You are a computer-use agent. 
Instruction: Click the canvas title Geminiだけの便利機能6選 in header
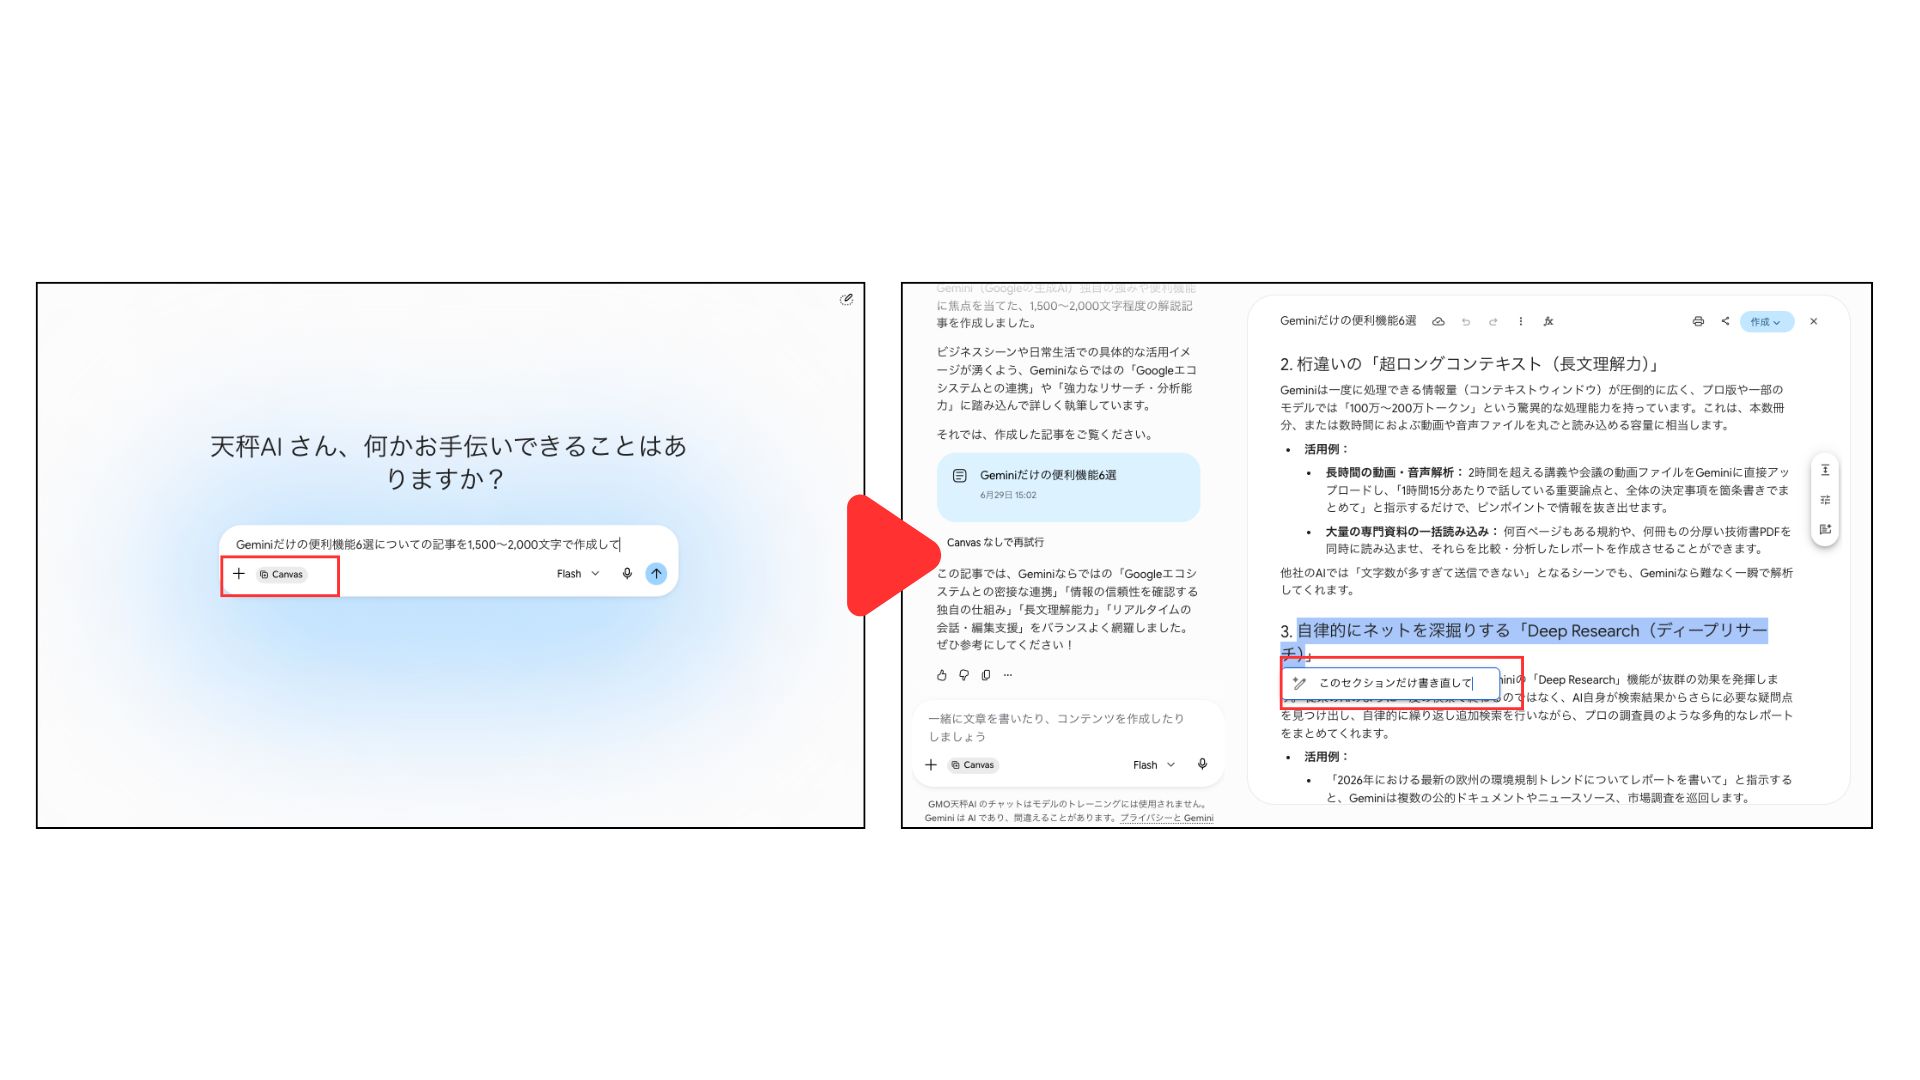pos(1348,321)
